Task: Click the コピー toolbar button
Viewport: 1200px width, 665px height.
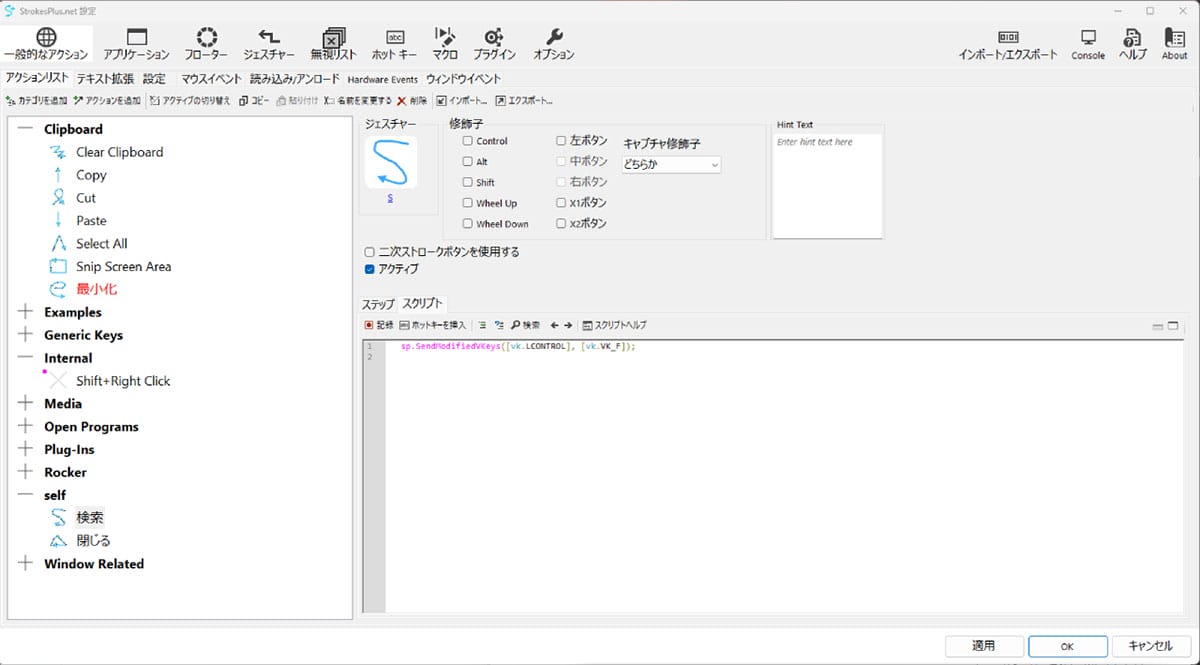Action: click(x=254, y=101)
